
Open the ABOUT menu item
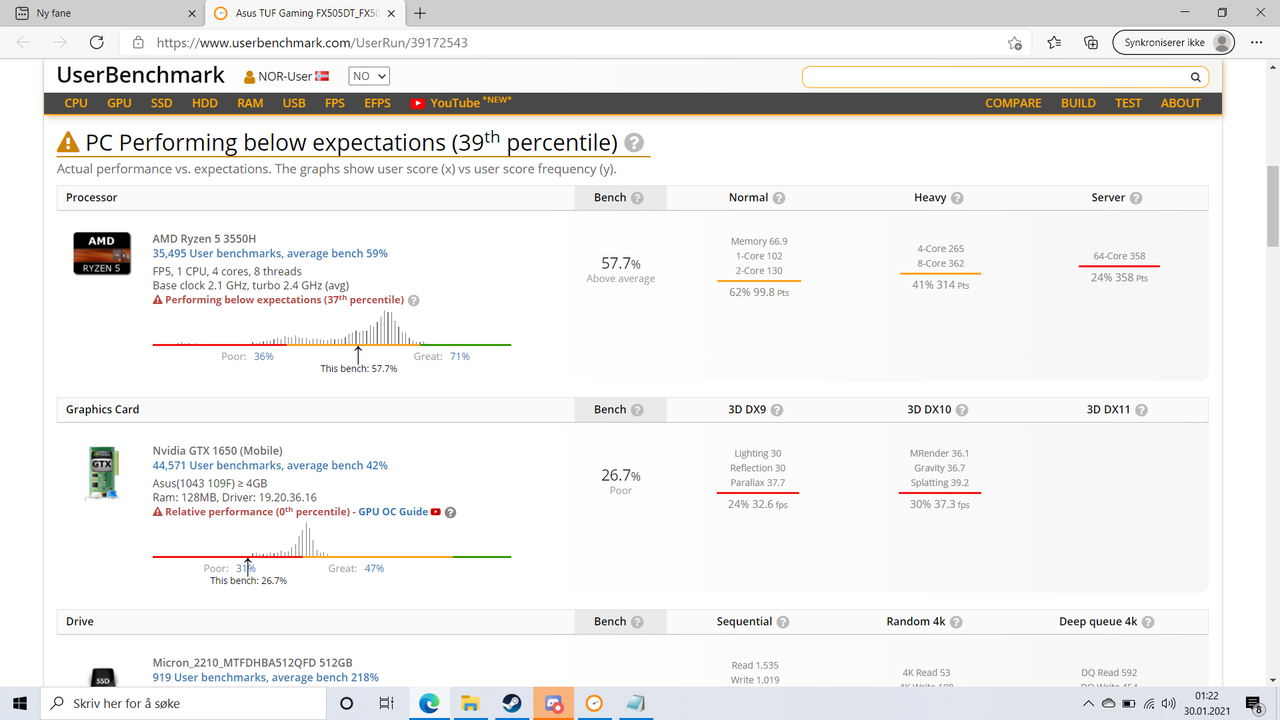point(1181,103)
